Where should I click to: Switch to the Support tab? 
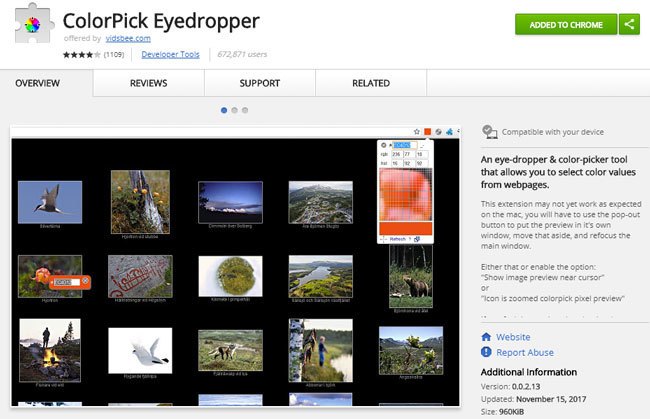[260, 83]
